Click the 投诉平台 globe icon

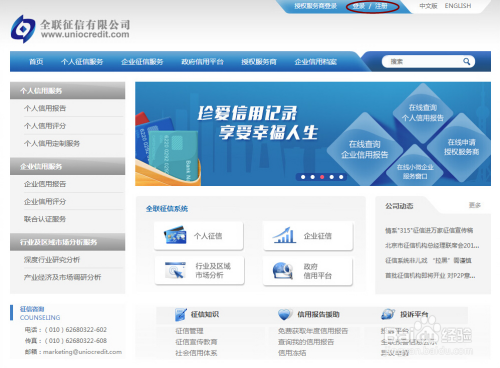[x=388, y=314]
